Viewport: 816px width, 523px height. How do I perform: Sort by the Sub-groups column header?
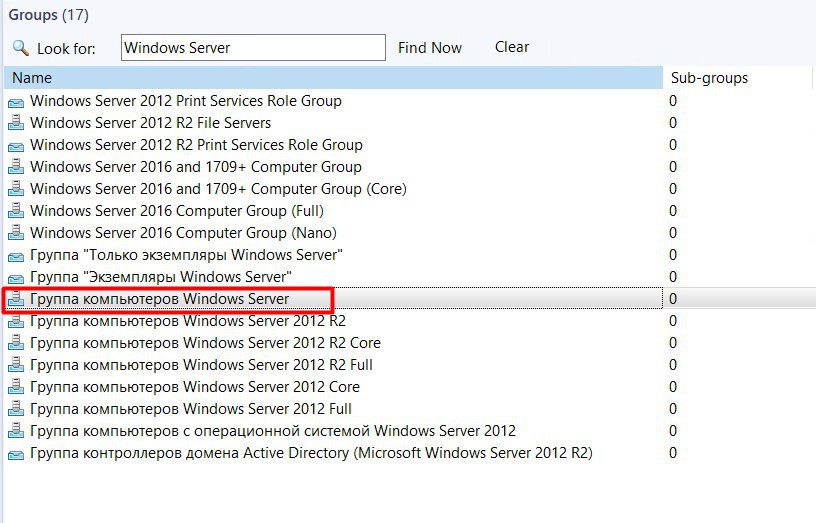coord(737,78)
